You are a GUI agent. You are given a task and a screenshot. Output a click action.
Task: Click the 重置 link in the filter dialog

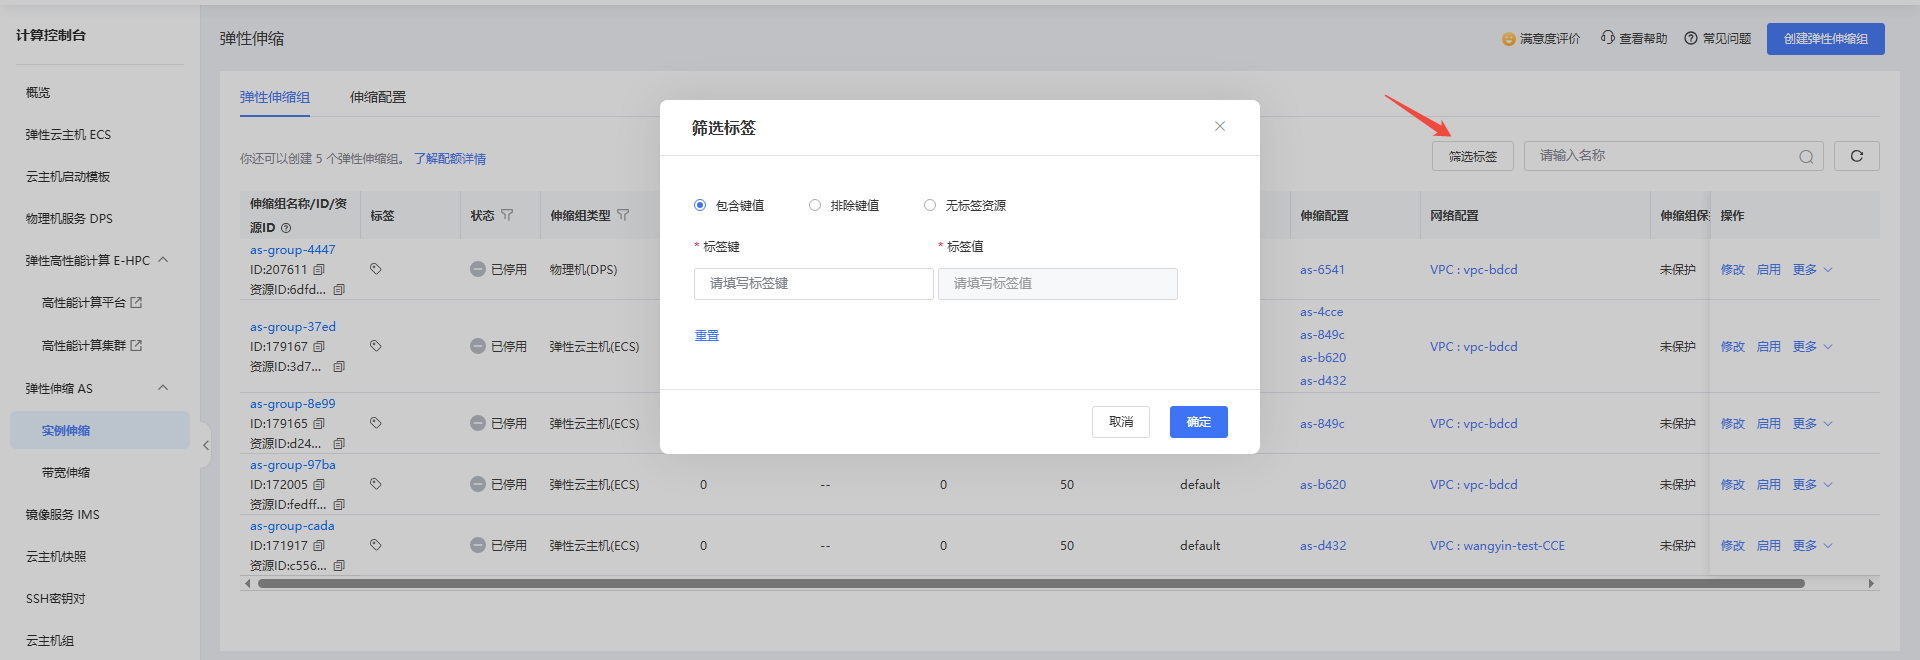point(707,336)
